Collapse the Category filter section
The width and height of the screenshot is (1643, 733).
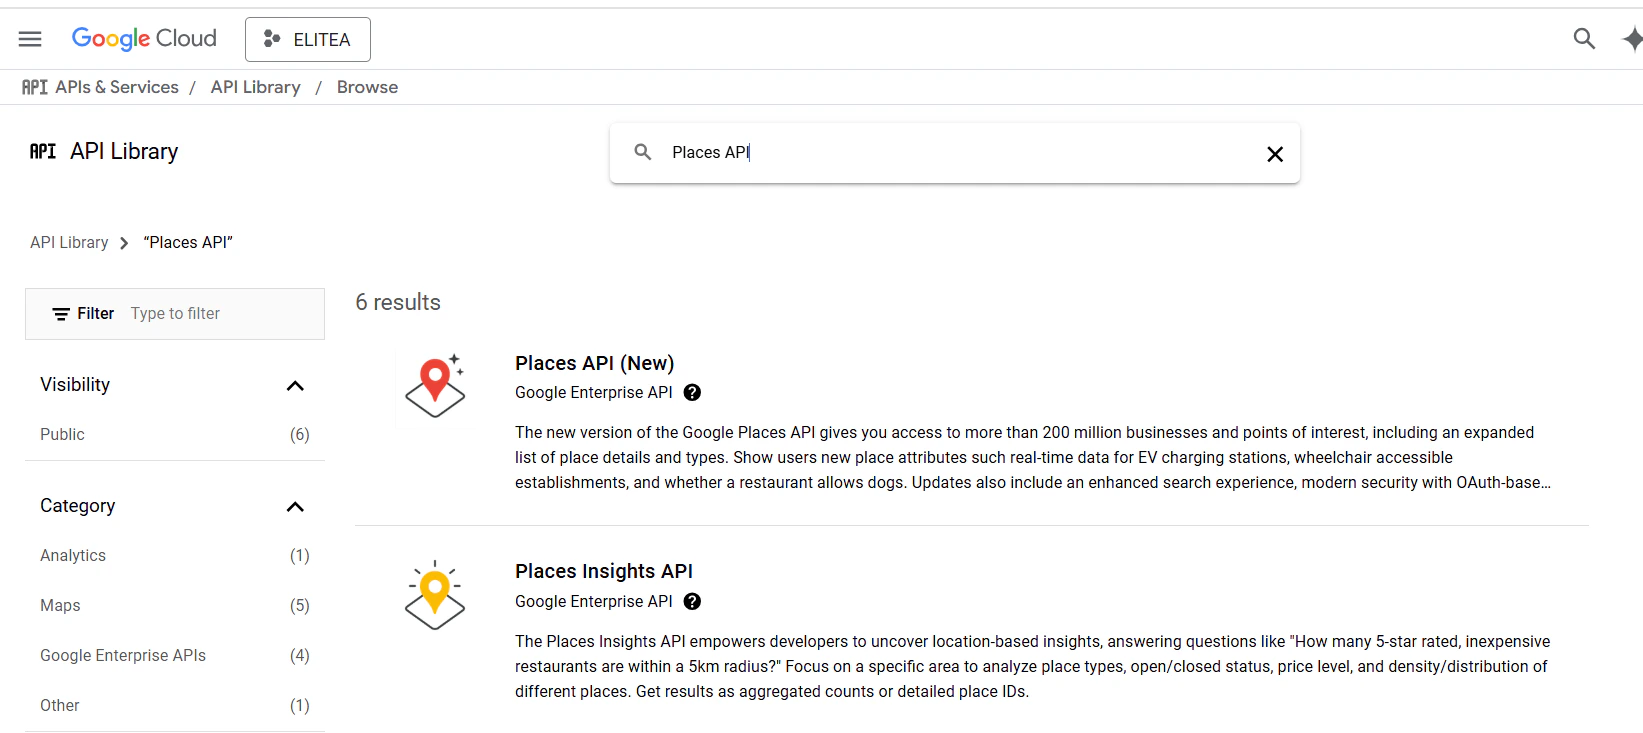pos(295,506)
